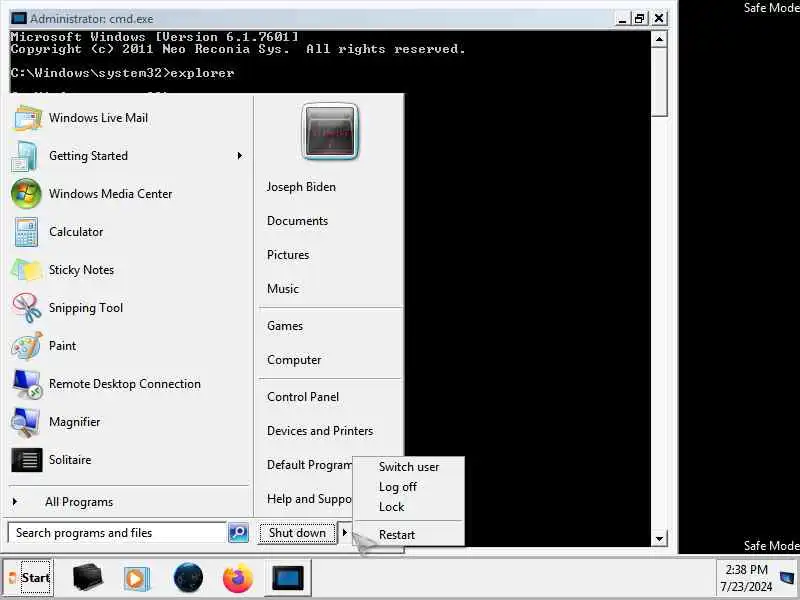Click the search magnifier icon
This screenshot has width=800, height=600.
click(238, 533)
